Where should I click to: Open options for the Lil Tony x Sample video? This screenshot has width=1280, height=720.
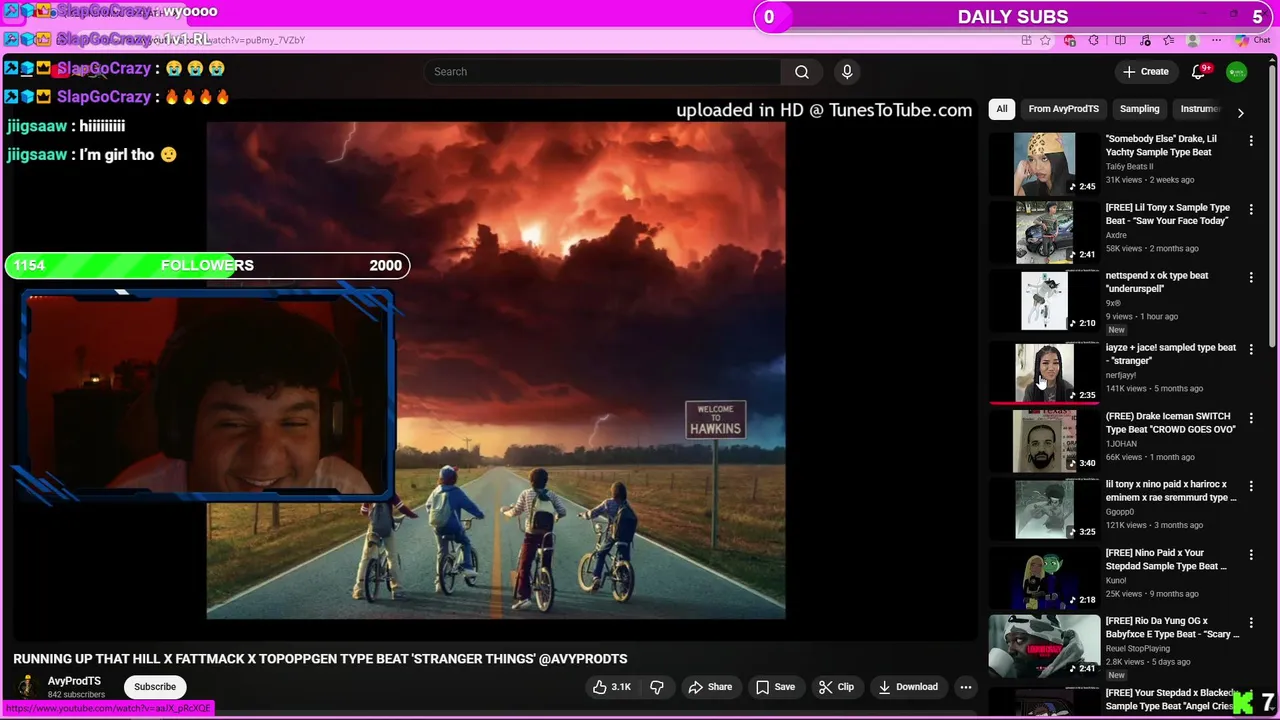coord(1250,209)
